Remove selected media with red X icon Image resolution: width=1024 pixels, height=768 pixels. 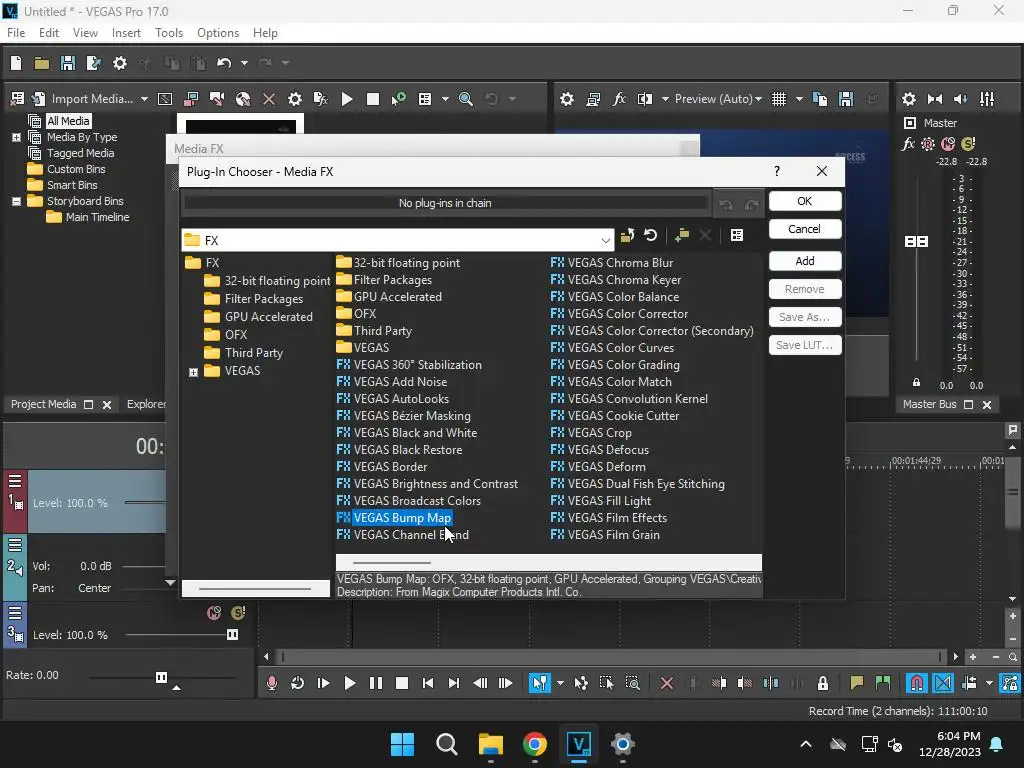(268, 99)
